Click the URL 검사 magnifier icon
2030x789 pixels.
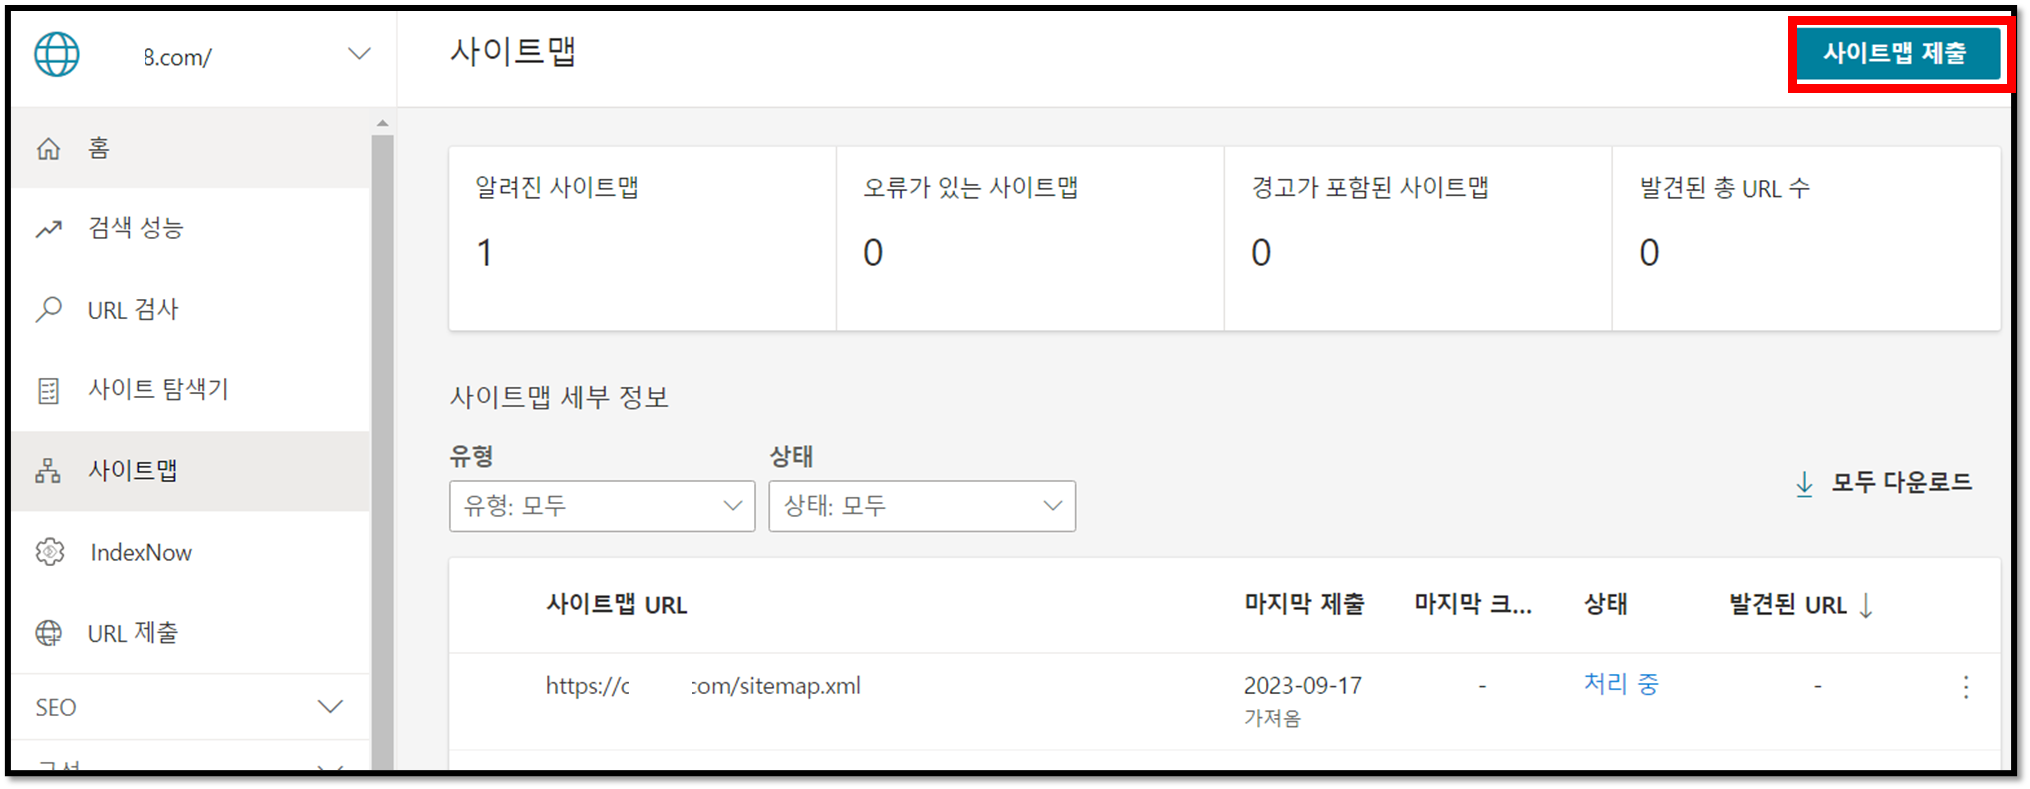coord(48,309)
